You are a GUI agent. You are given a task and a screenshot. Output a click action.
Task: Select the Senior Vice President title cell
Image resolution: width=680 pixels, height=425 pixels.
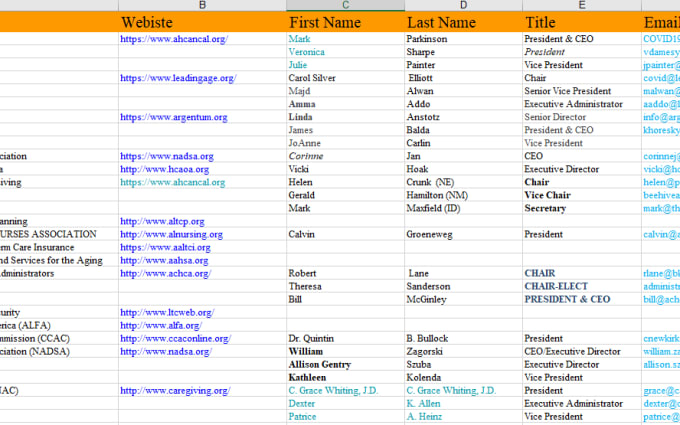(x=582, y=91)
